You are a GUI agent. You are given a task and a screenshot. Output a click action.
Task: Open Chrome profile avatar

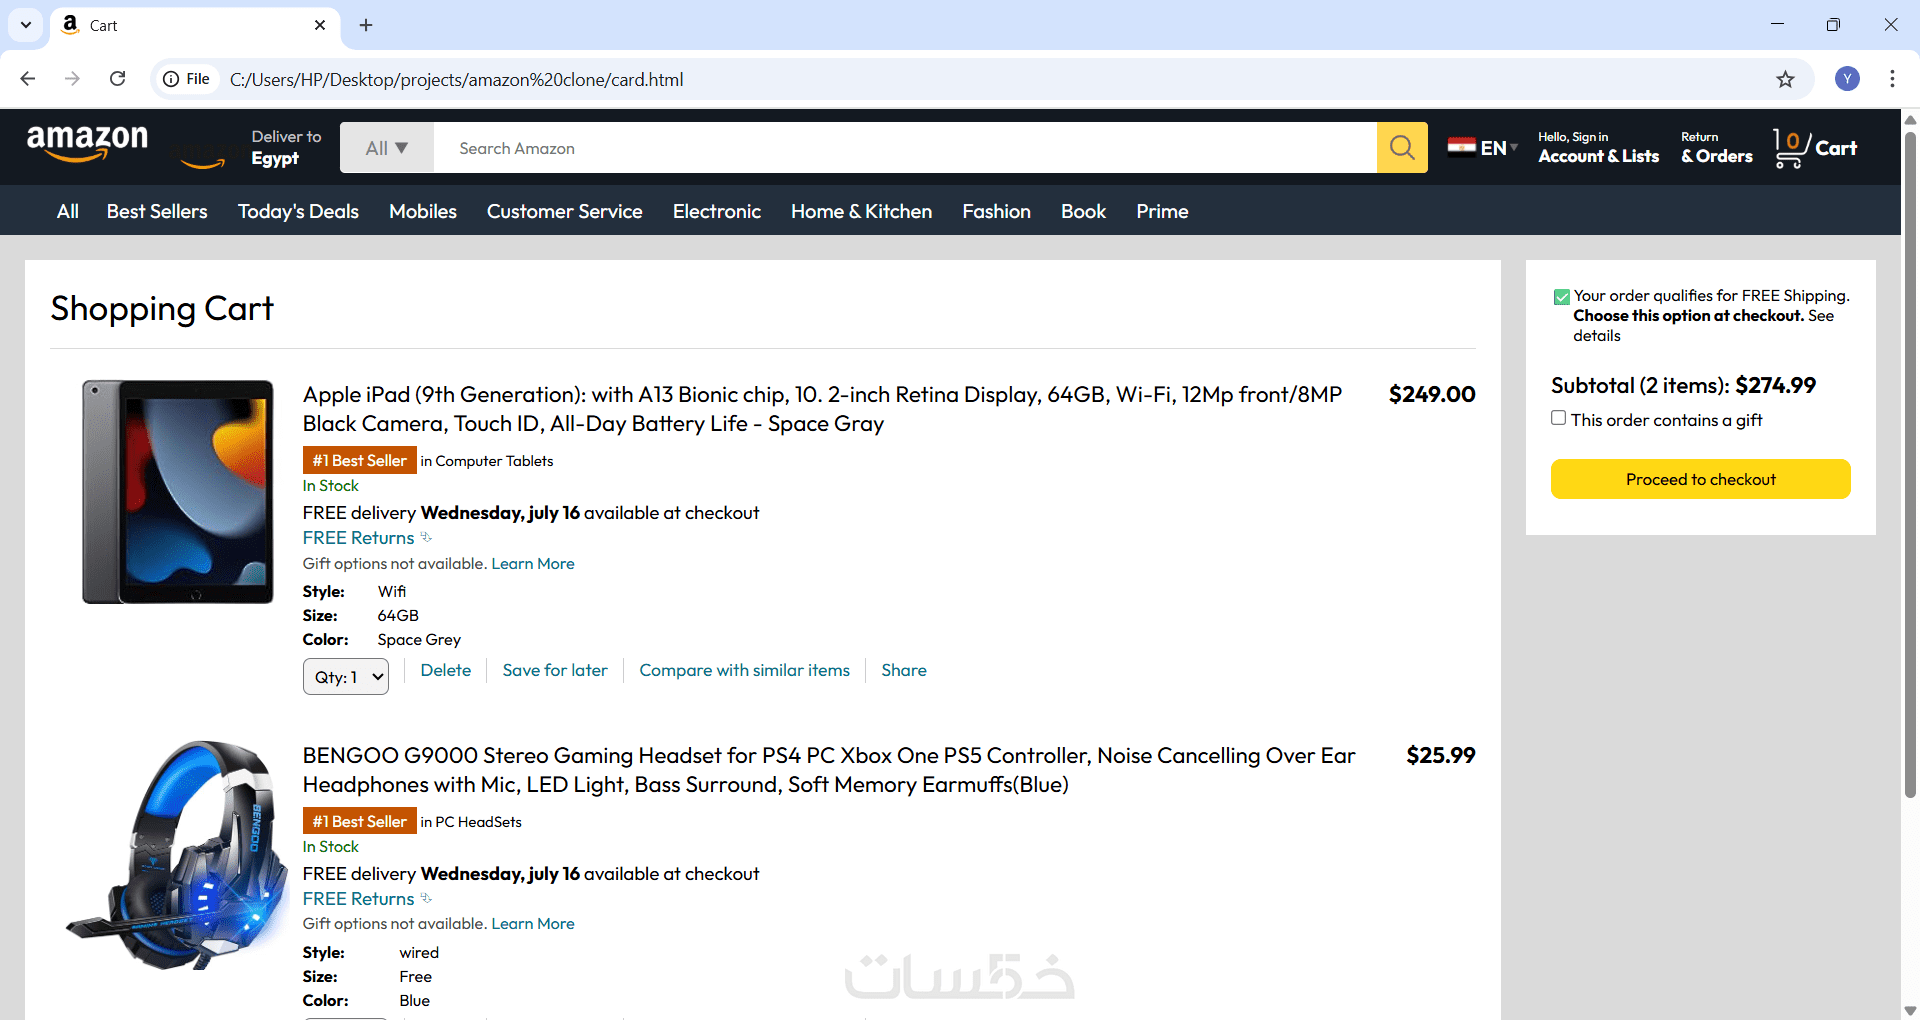(1847, 79)
